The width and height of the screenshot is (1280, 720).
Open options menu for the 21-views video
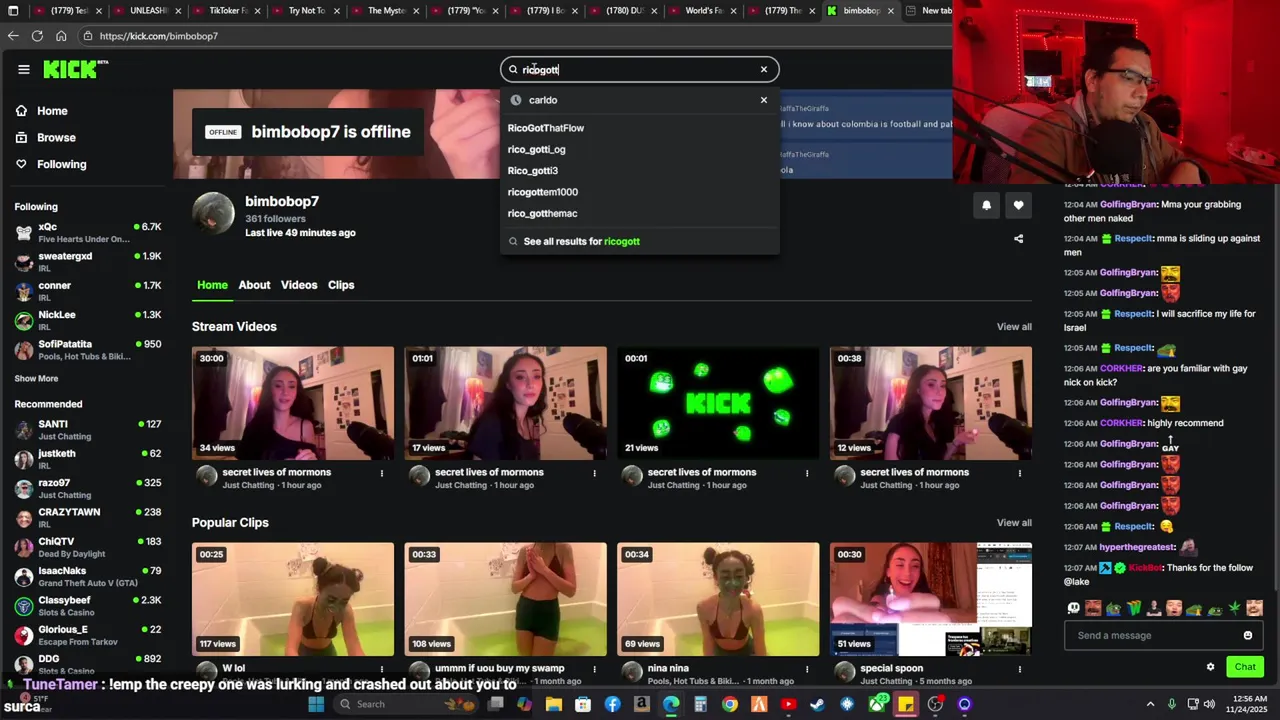[807, 473]
